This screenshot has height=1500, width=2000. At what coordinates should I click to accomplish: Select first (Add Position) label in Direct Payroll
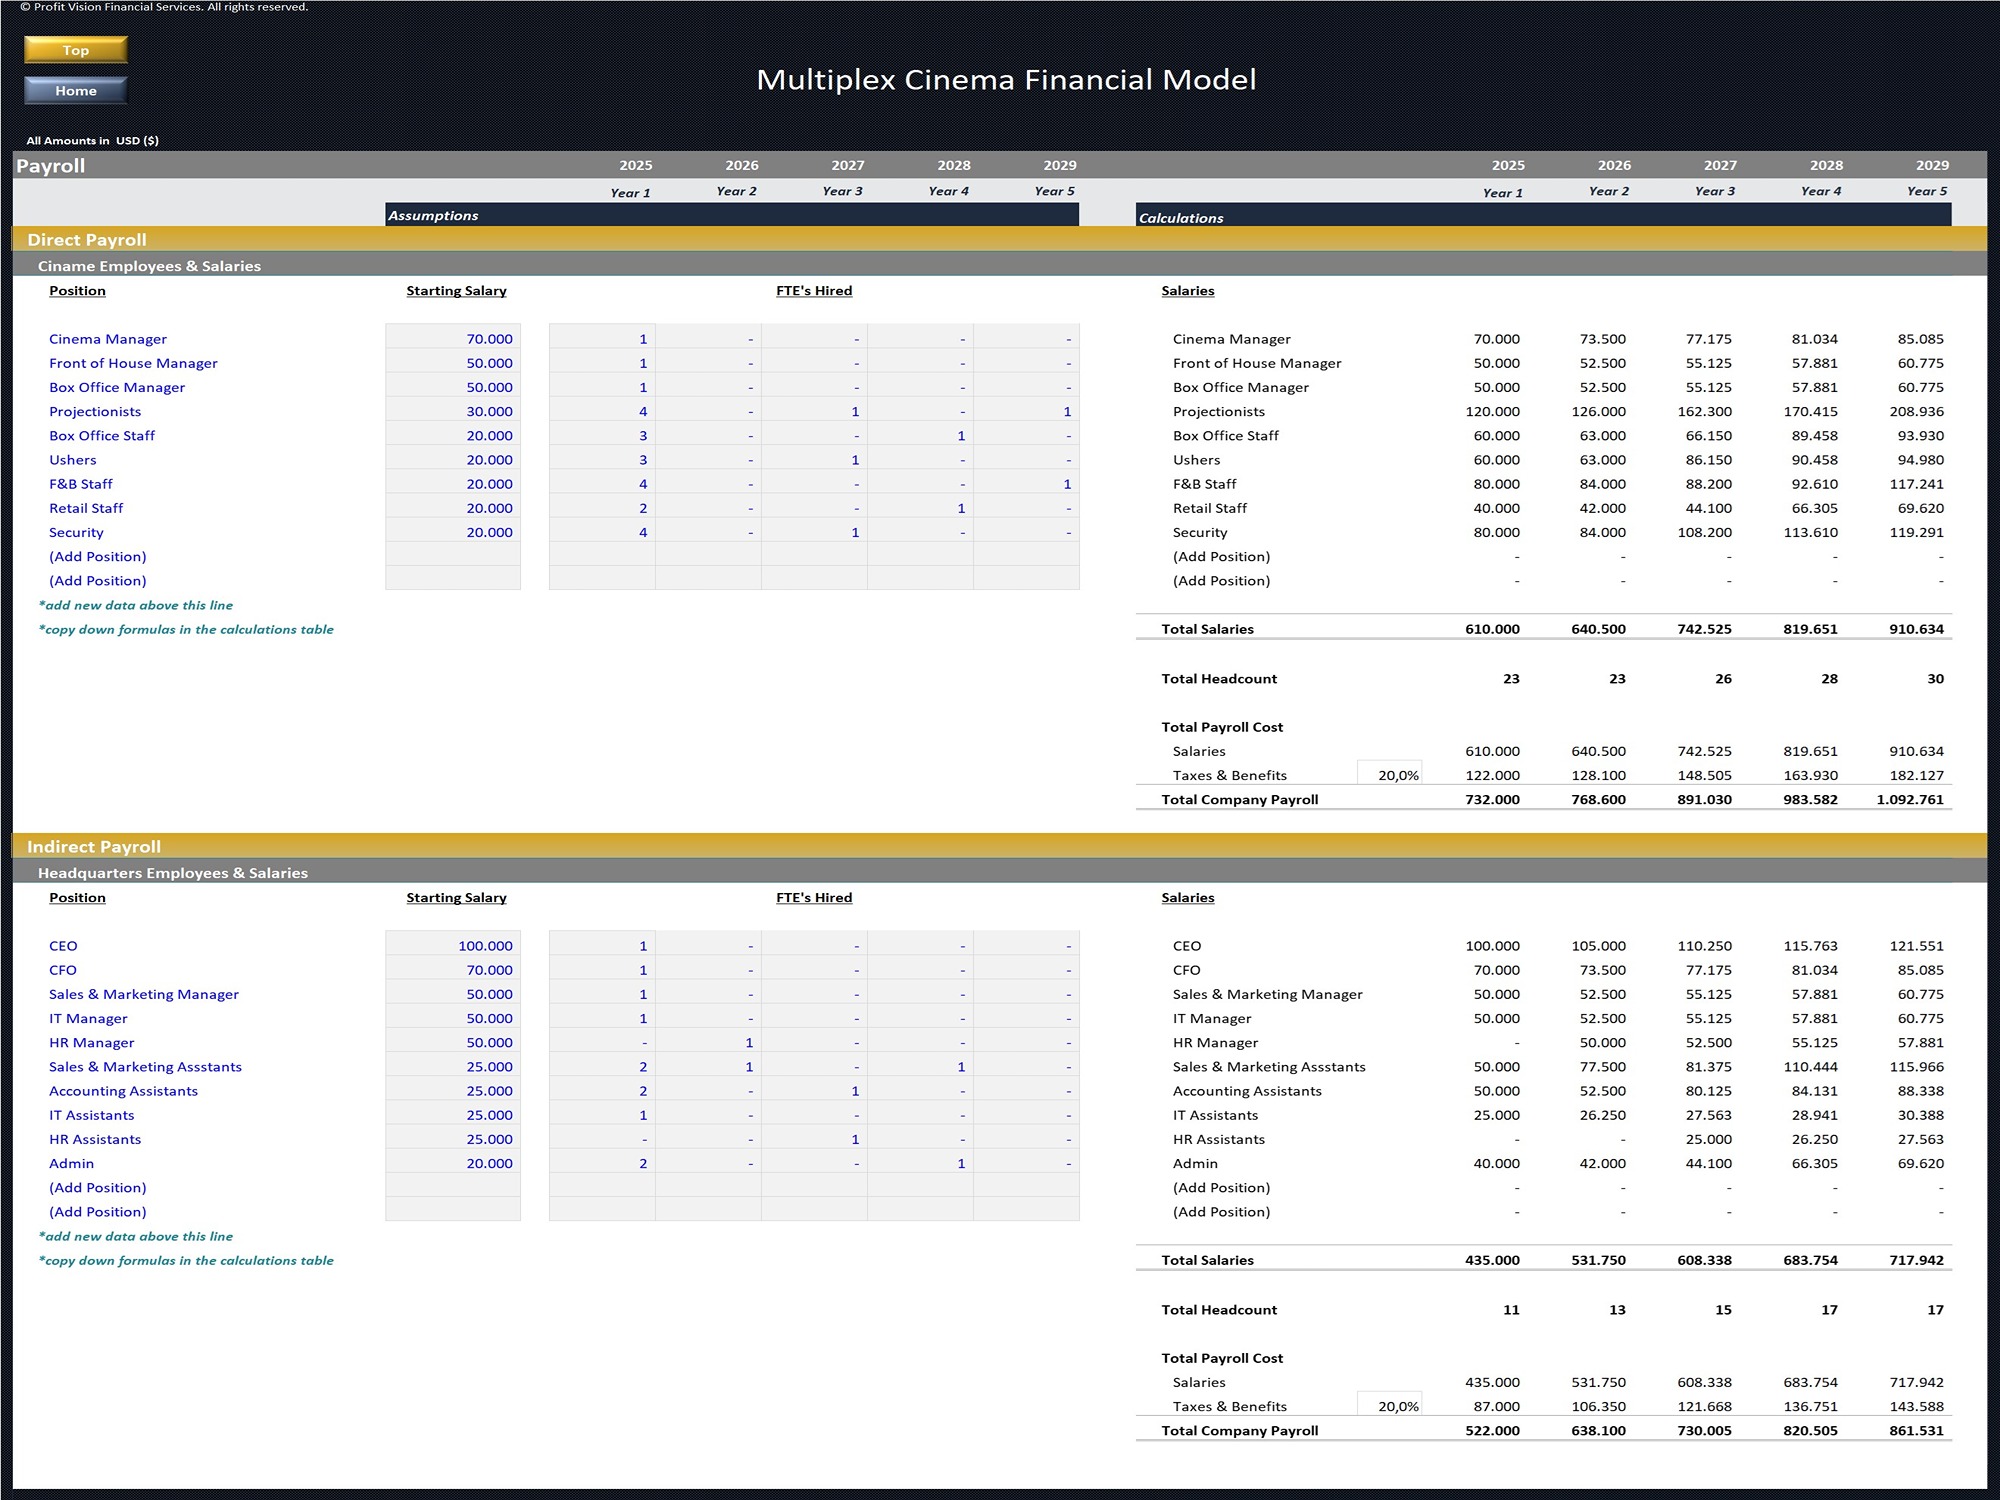(x=98, y=557)
